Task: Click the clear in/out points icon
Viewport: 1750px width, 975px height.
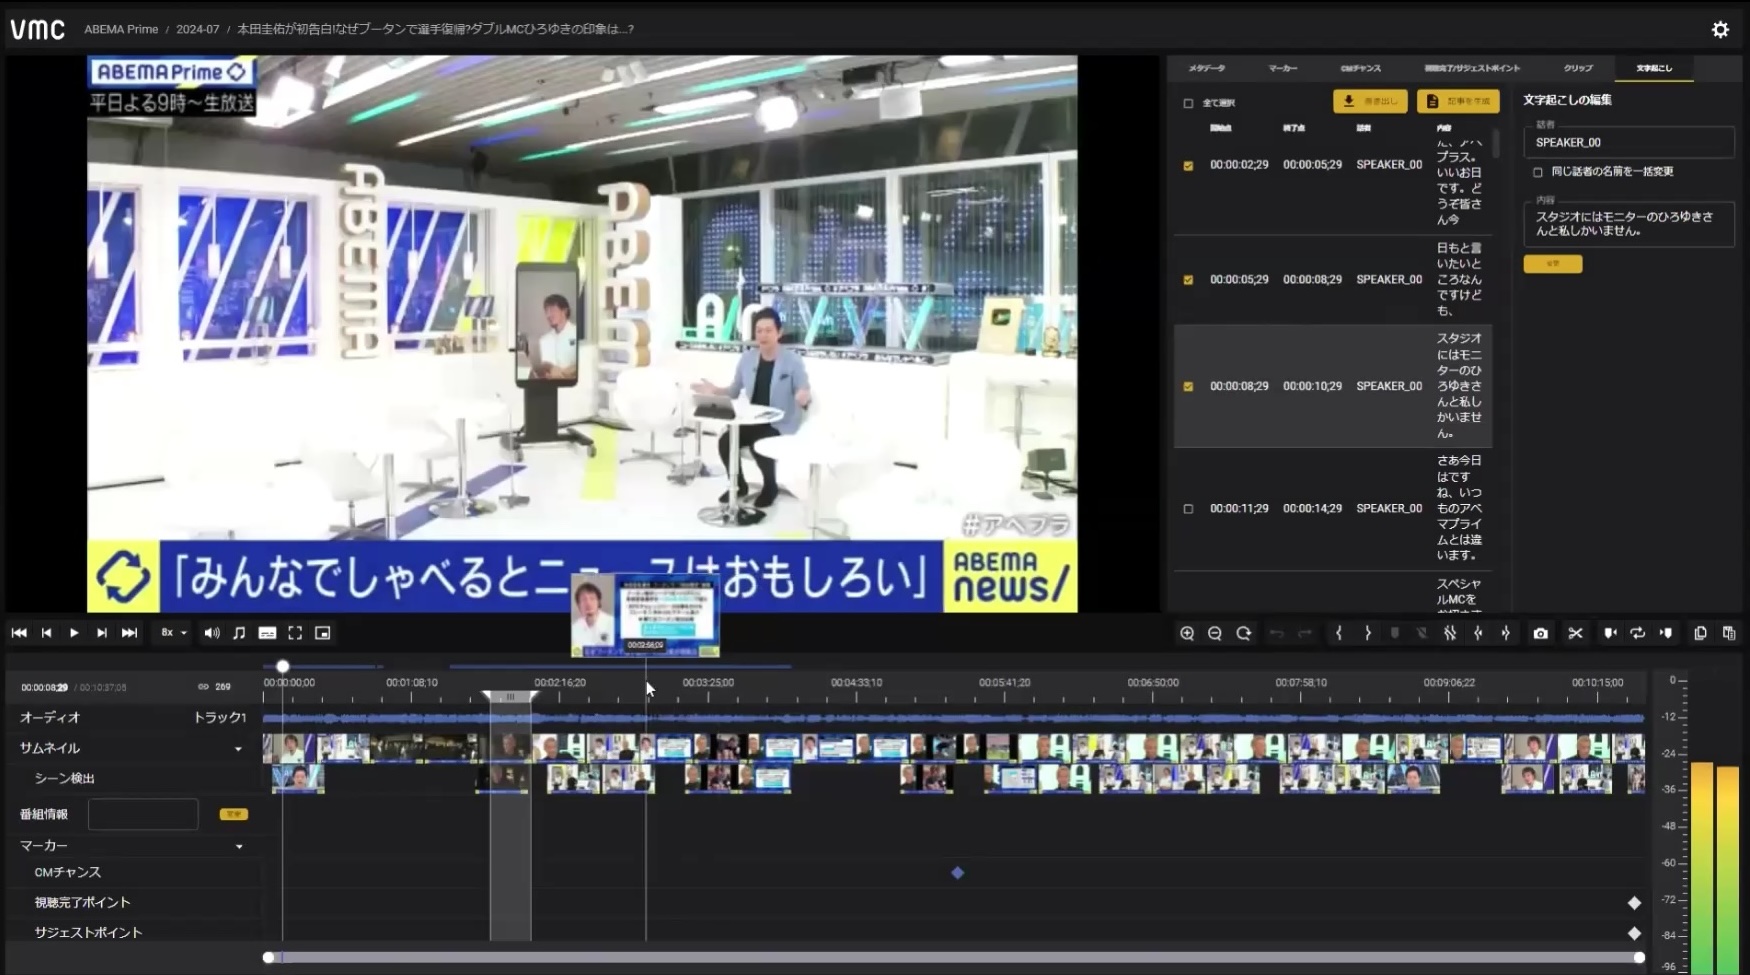Action: [1450, 633]
